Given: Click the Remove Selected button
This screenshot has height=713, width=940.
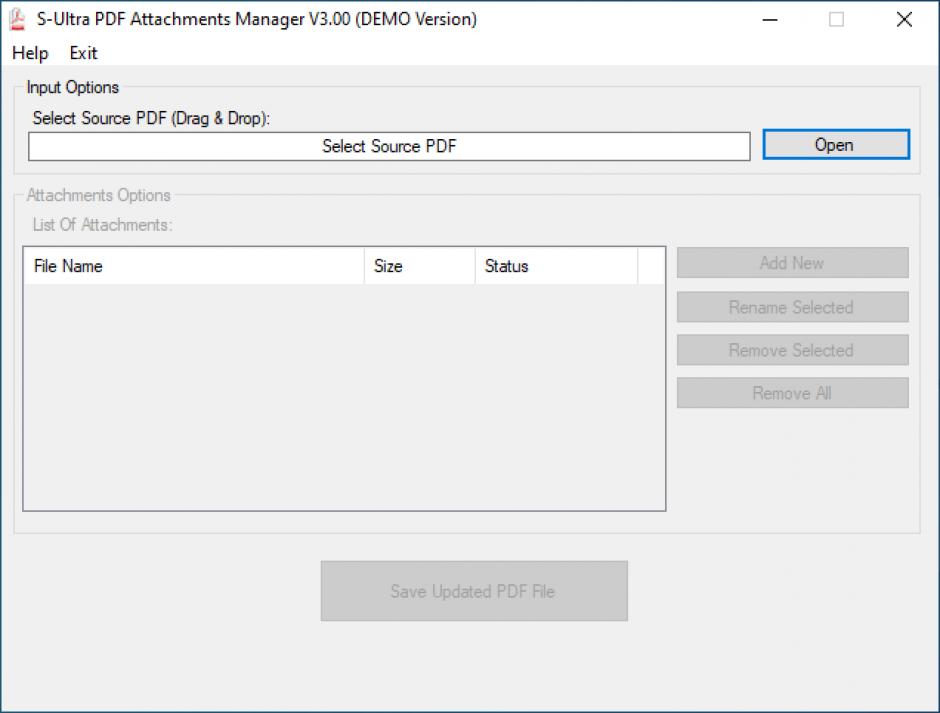Looking at the screenshot, I should click(793, 350).
